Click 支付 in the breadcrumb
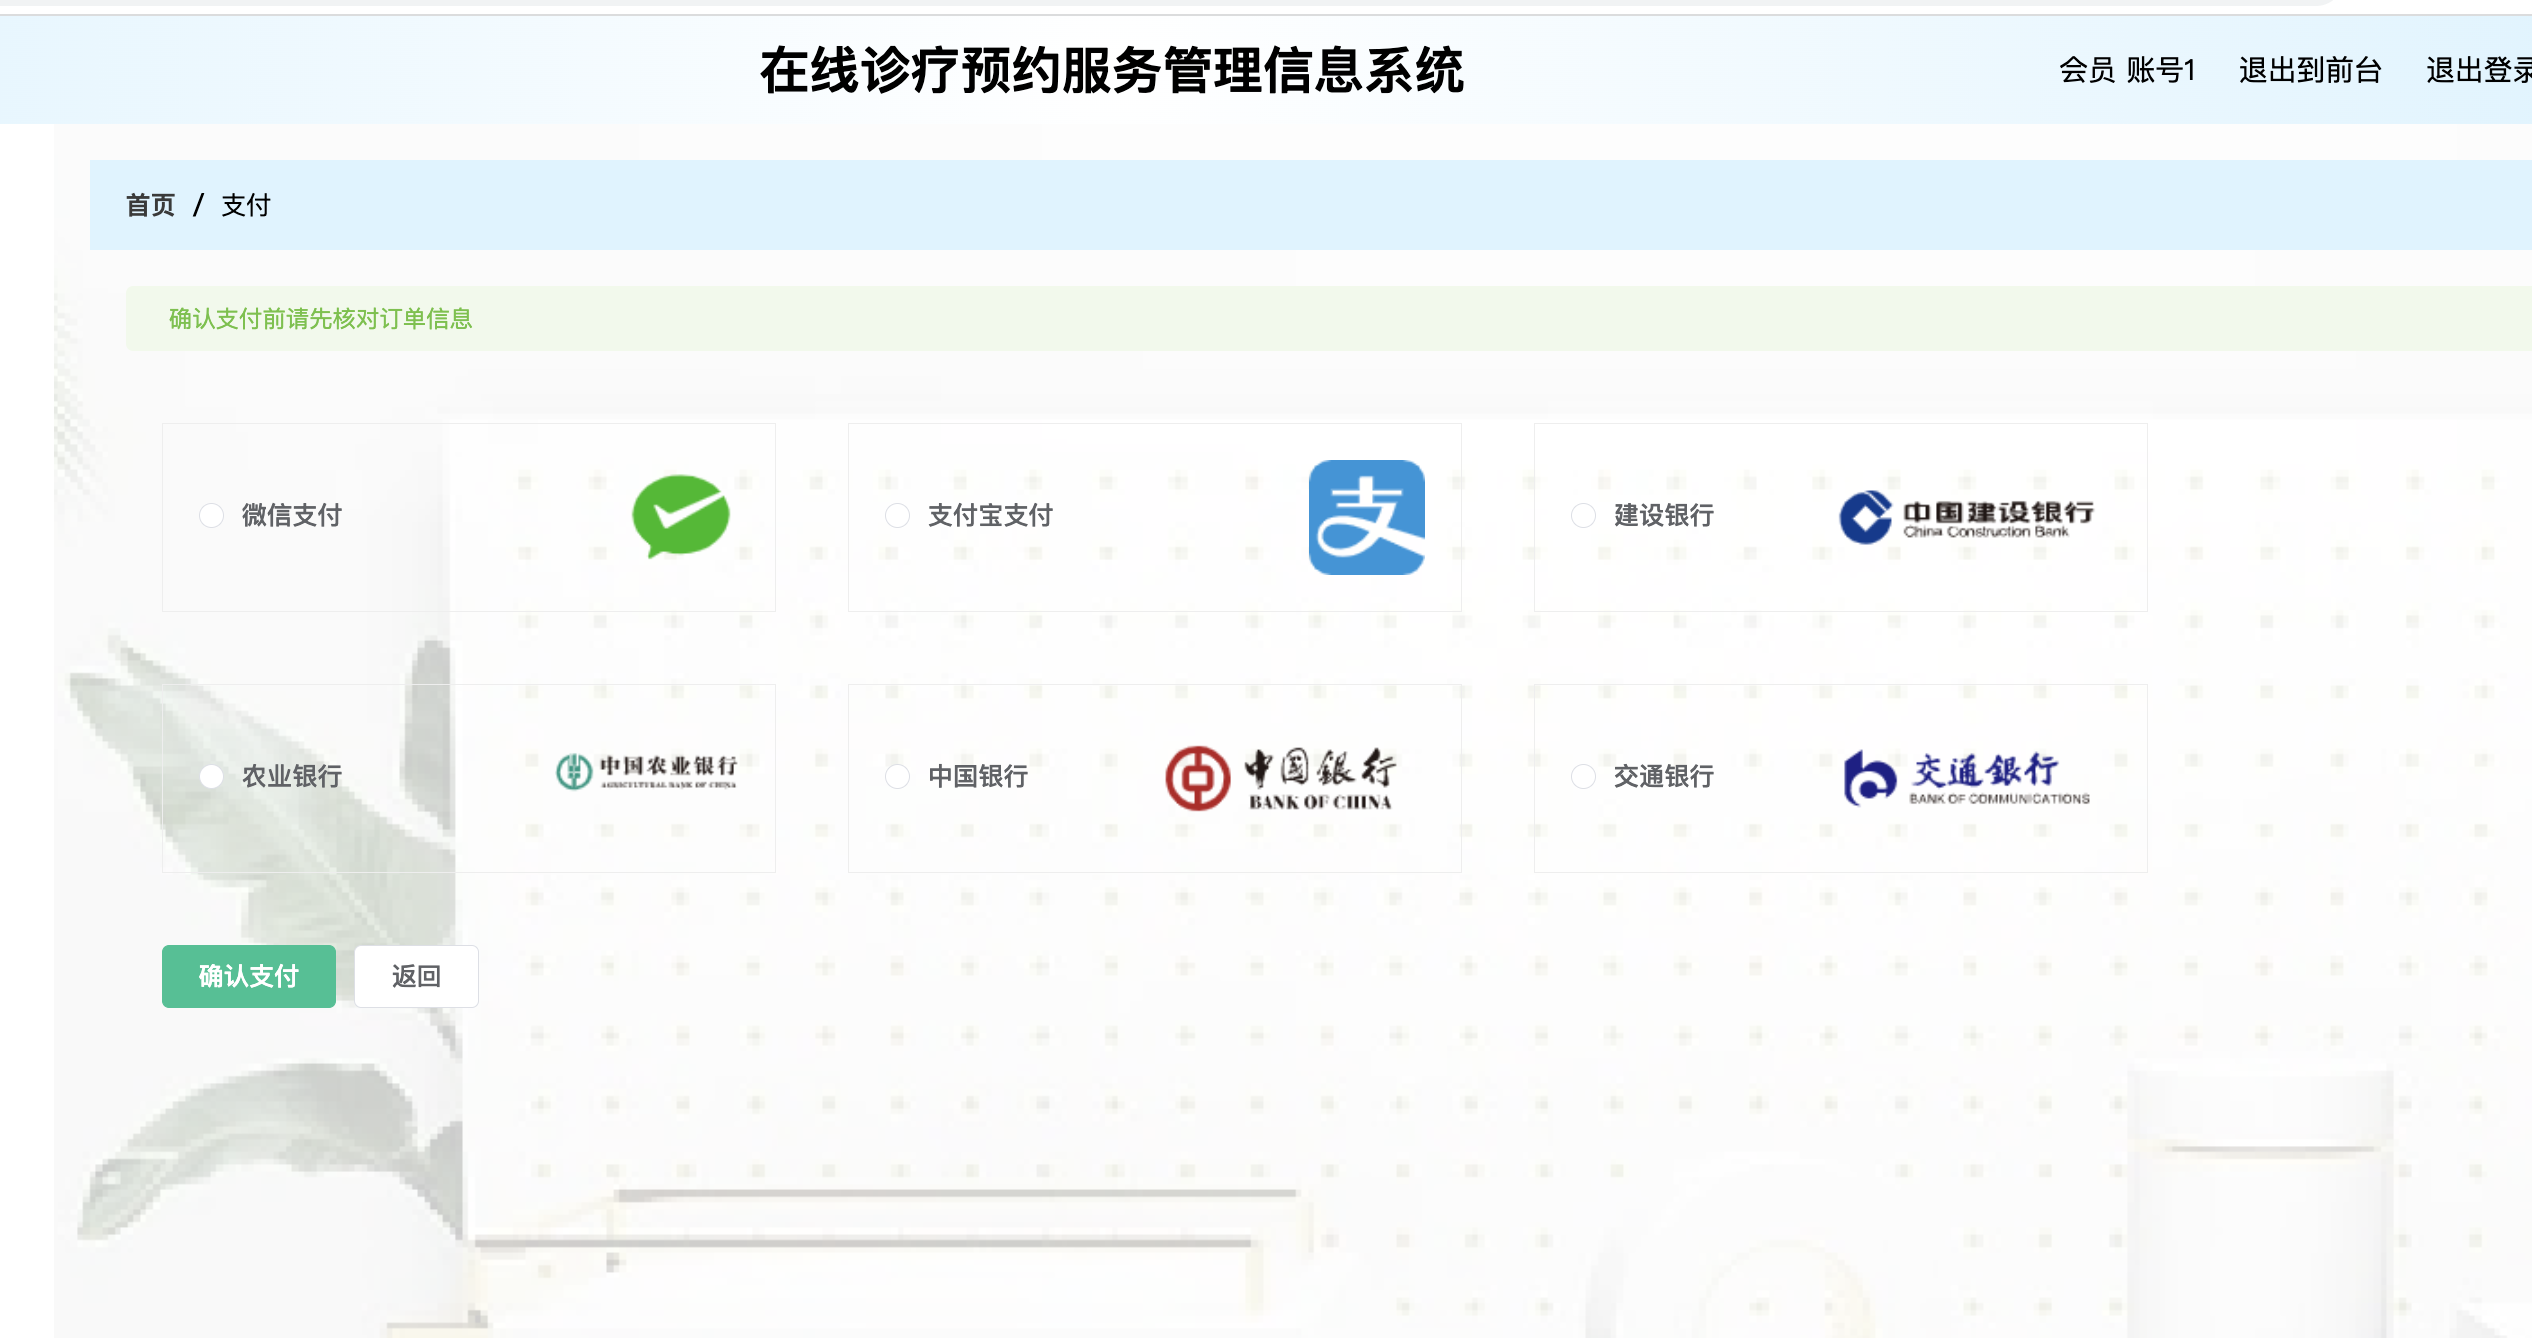 point(246,205)
